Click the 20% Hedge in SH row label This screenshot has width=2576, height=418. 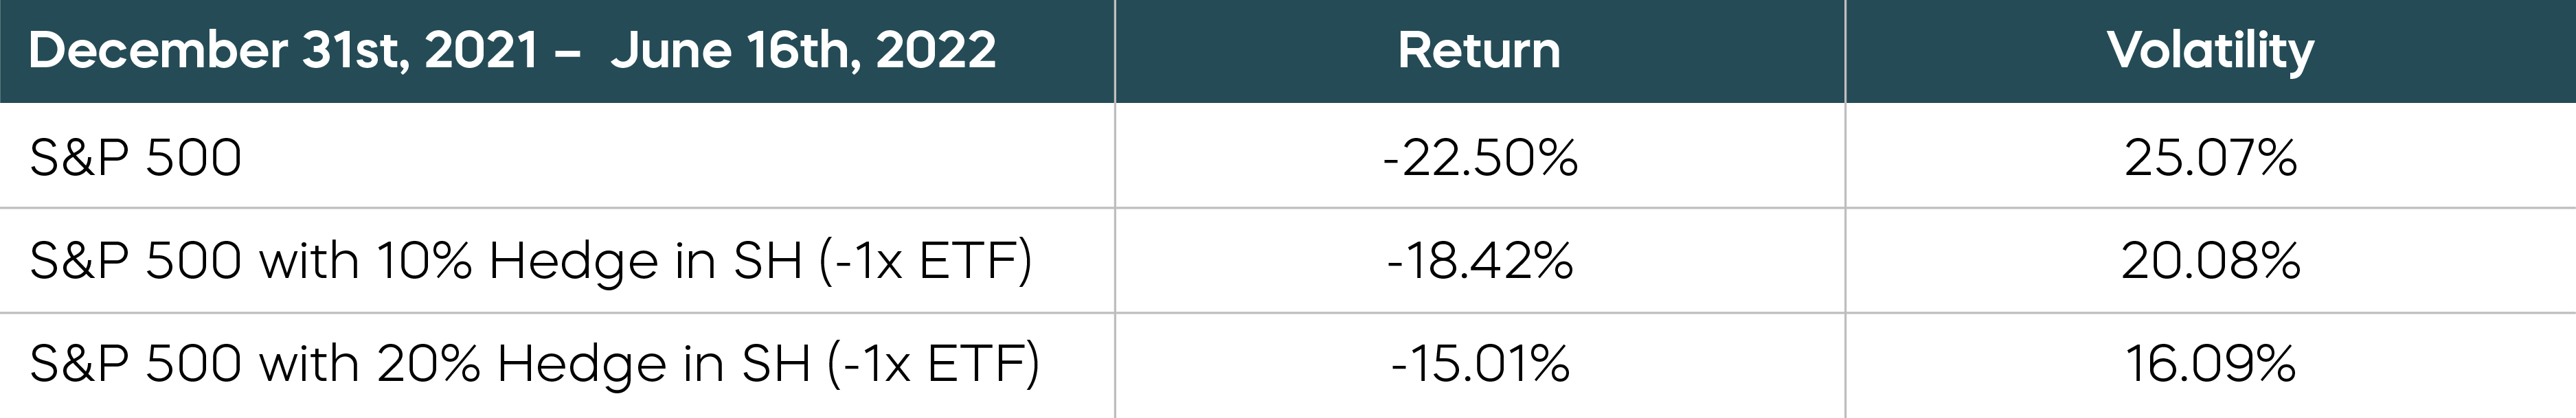click(x=534, y=364)
